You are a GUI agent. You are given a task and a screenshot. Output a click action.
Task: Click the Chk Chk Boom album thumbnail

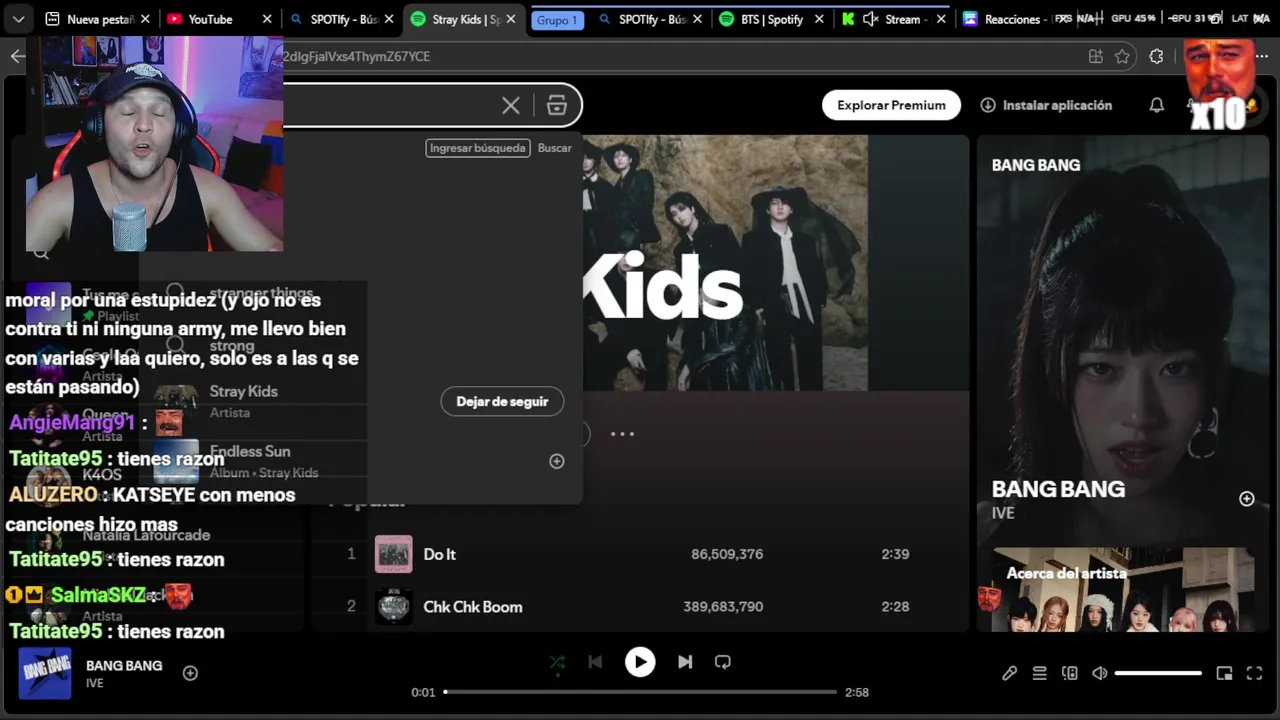(x=393, y=607)
